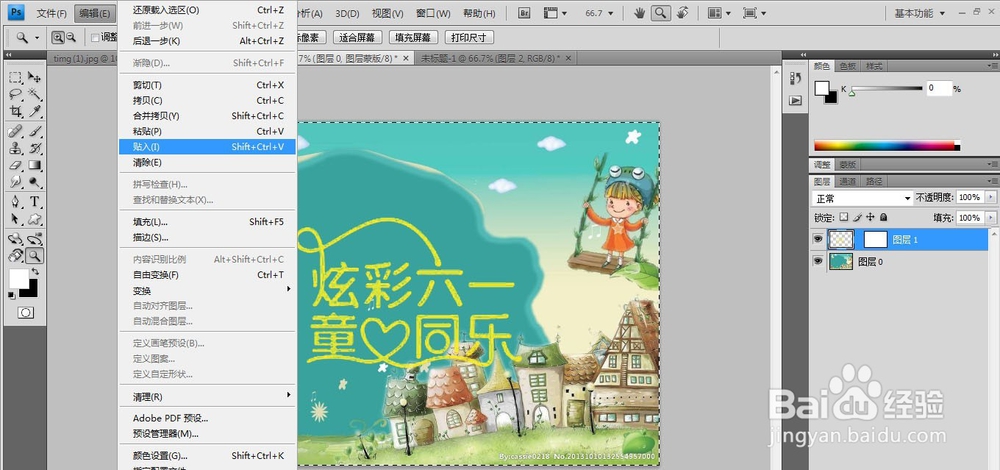Toggle lock image pixels
Image resolution: width=1000 pixels, height=470 pixels.
[x=858, y=217]
